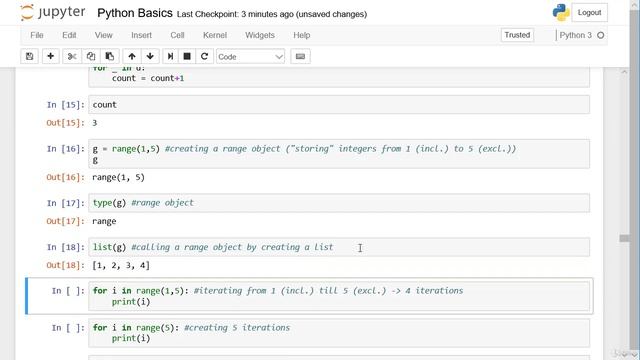Click into the for i in range(5) cell
Viewport: 640px width, 360px height.
pos(339,333)
